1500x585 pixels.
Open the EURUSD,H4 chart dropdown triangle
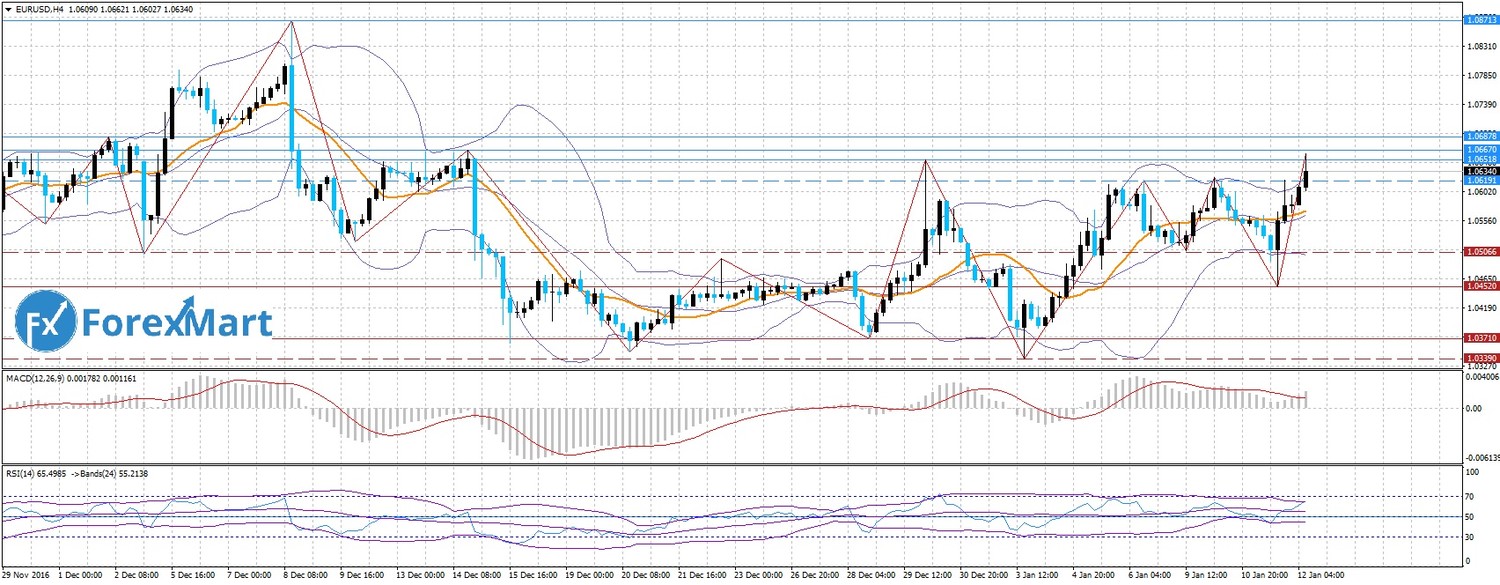pos(8,8)
